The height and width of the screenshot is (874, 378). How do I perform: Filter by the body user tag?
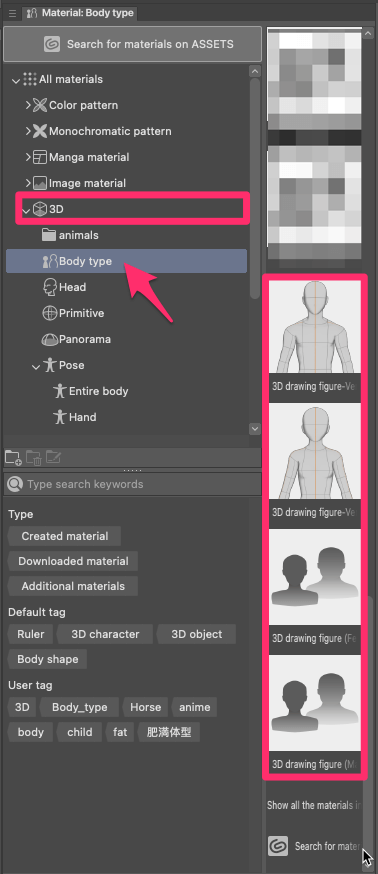[30, 732]
